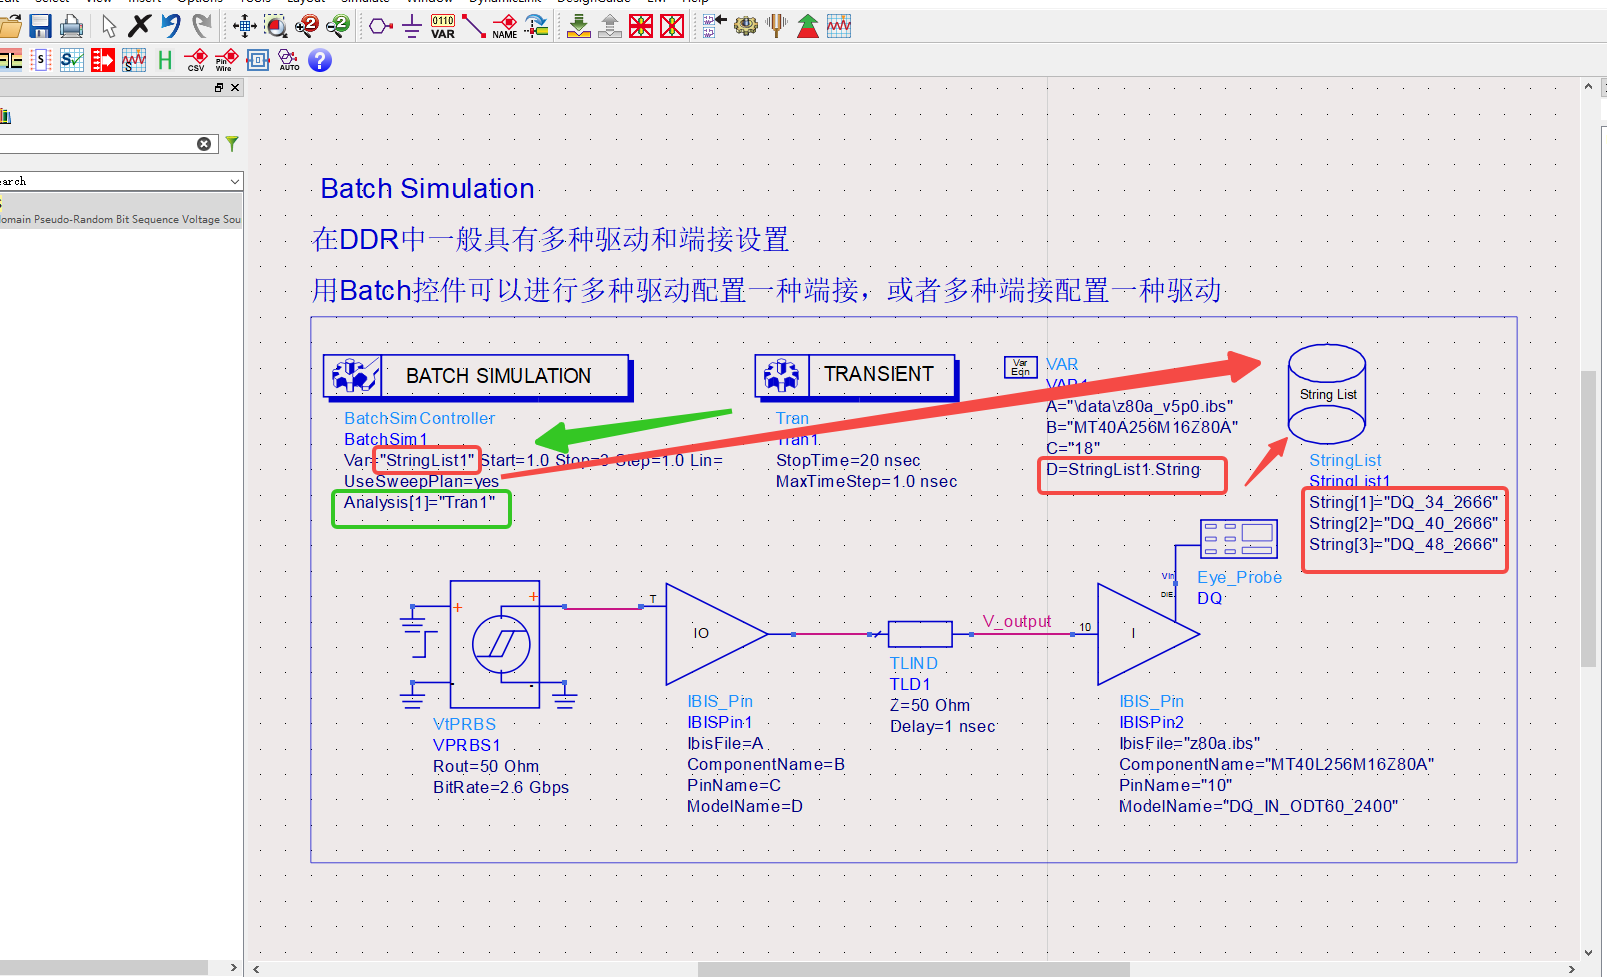This screenshot has width=1607, height=977.
Task: Open the blue Help question mark icon
Action: point(319,61)
